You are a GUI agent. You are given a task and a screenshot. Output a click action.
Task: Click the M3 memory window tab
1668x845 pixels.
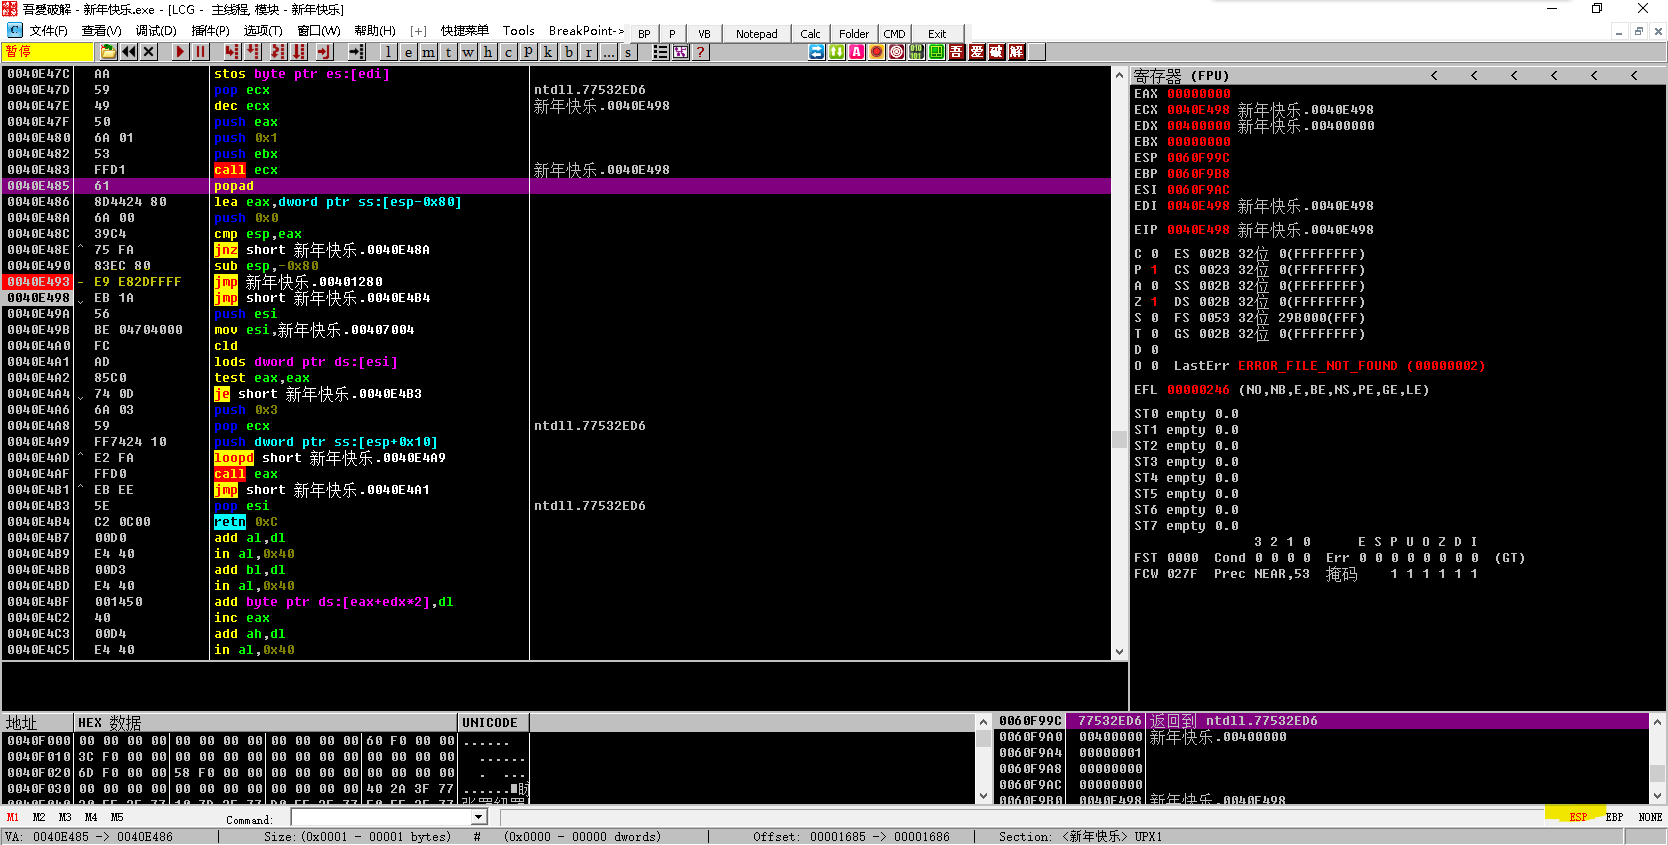65,817
